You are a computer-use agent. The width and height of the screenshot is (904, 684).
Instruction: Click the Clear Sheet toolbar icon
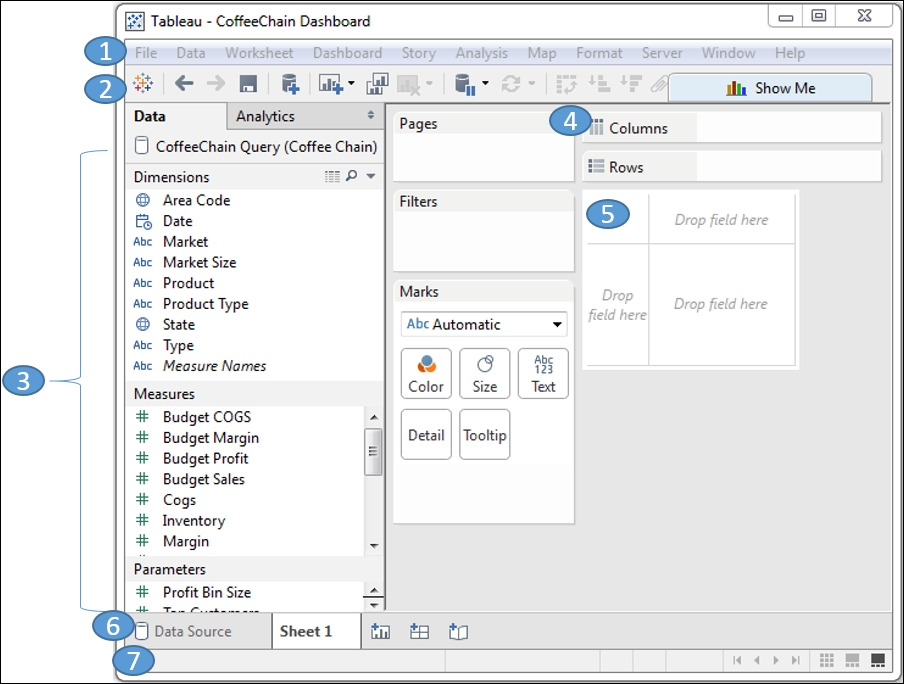(409, 85)
